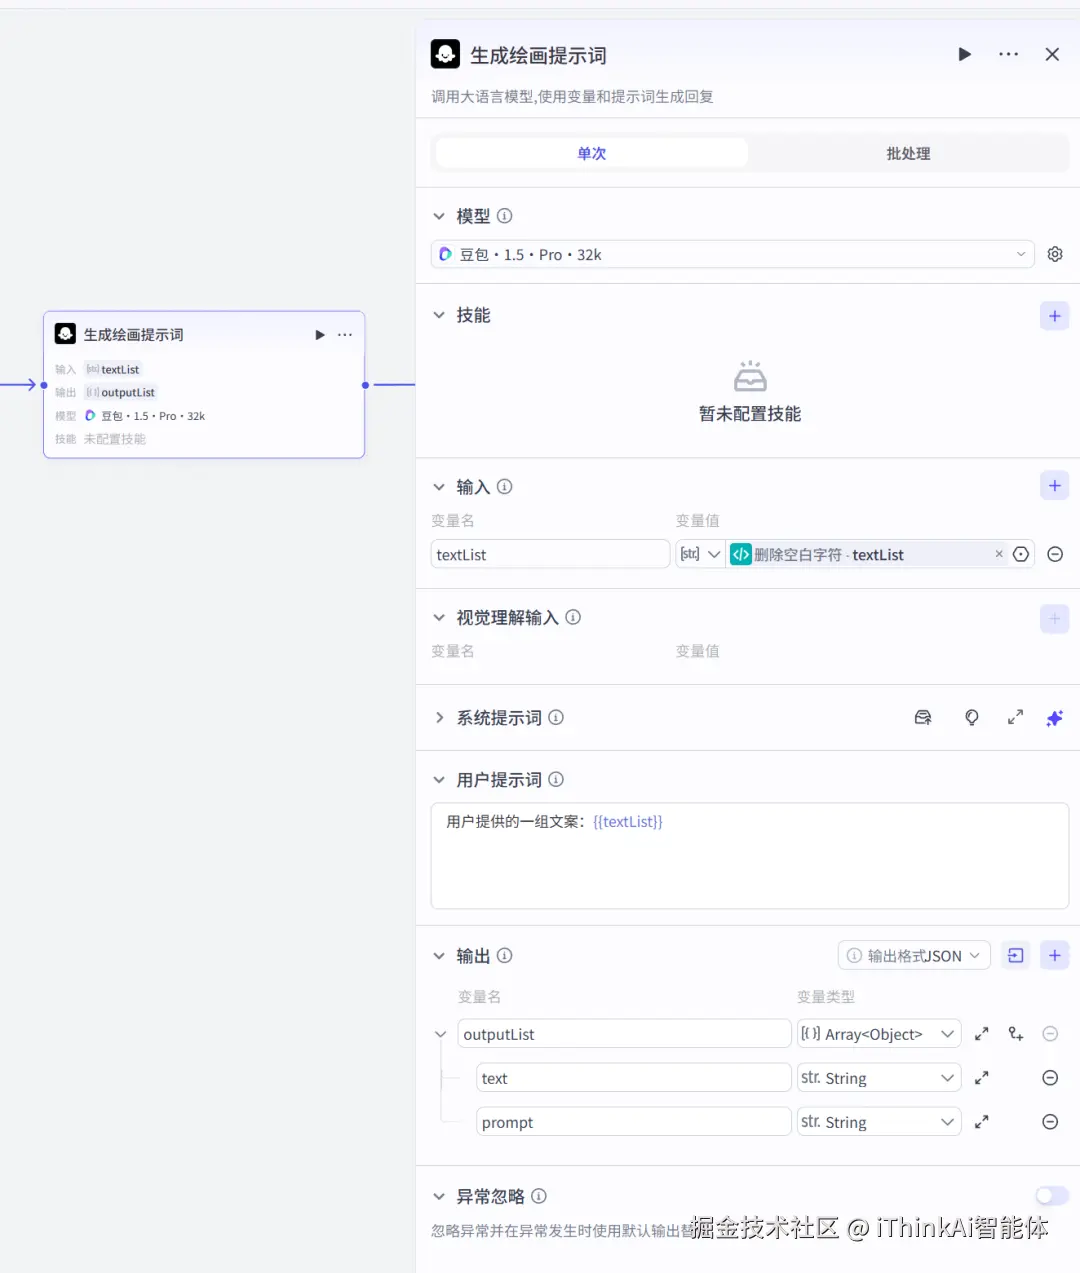Open Array<Object> type dropdown for outputList

point(879,1034)
